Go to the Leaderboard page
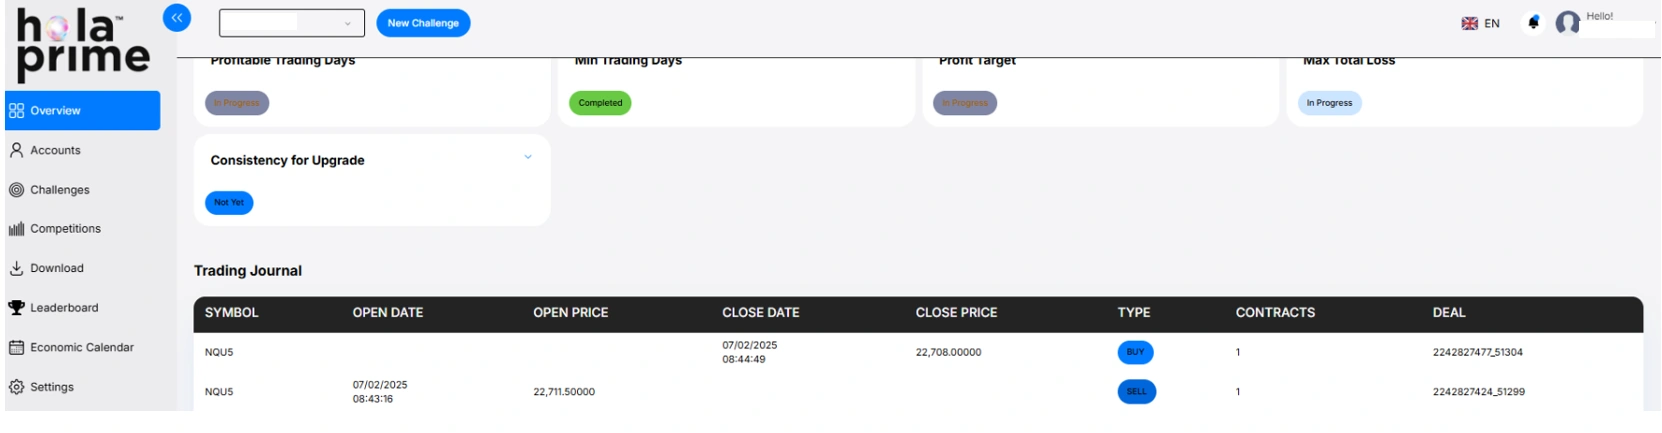This screenshot has height=433, width=1662. click(64, 308)
